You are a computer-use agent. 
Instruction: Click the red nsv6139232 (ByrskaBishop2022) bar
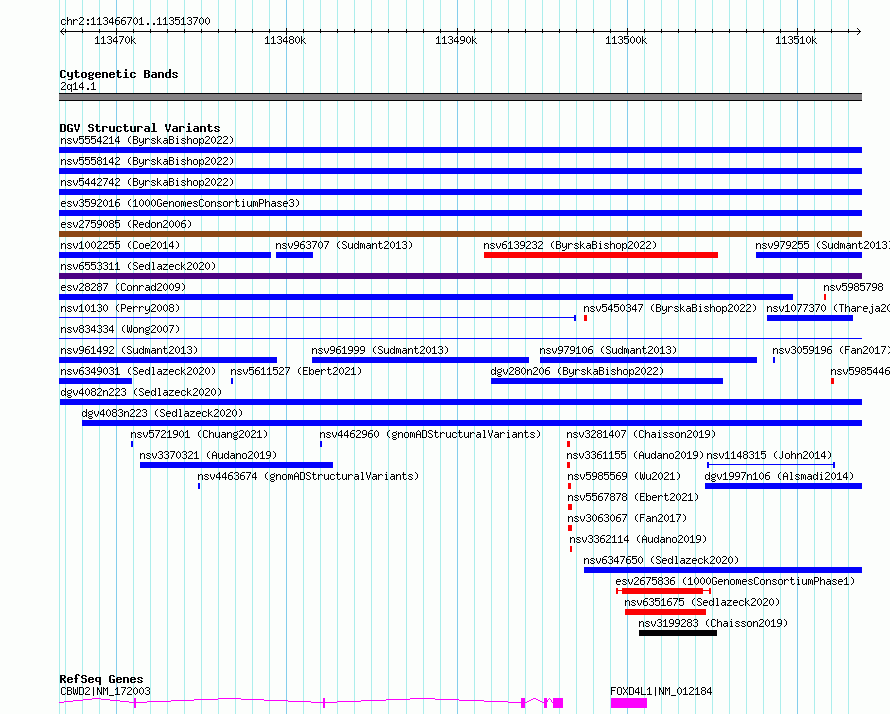601,255
